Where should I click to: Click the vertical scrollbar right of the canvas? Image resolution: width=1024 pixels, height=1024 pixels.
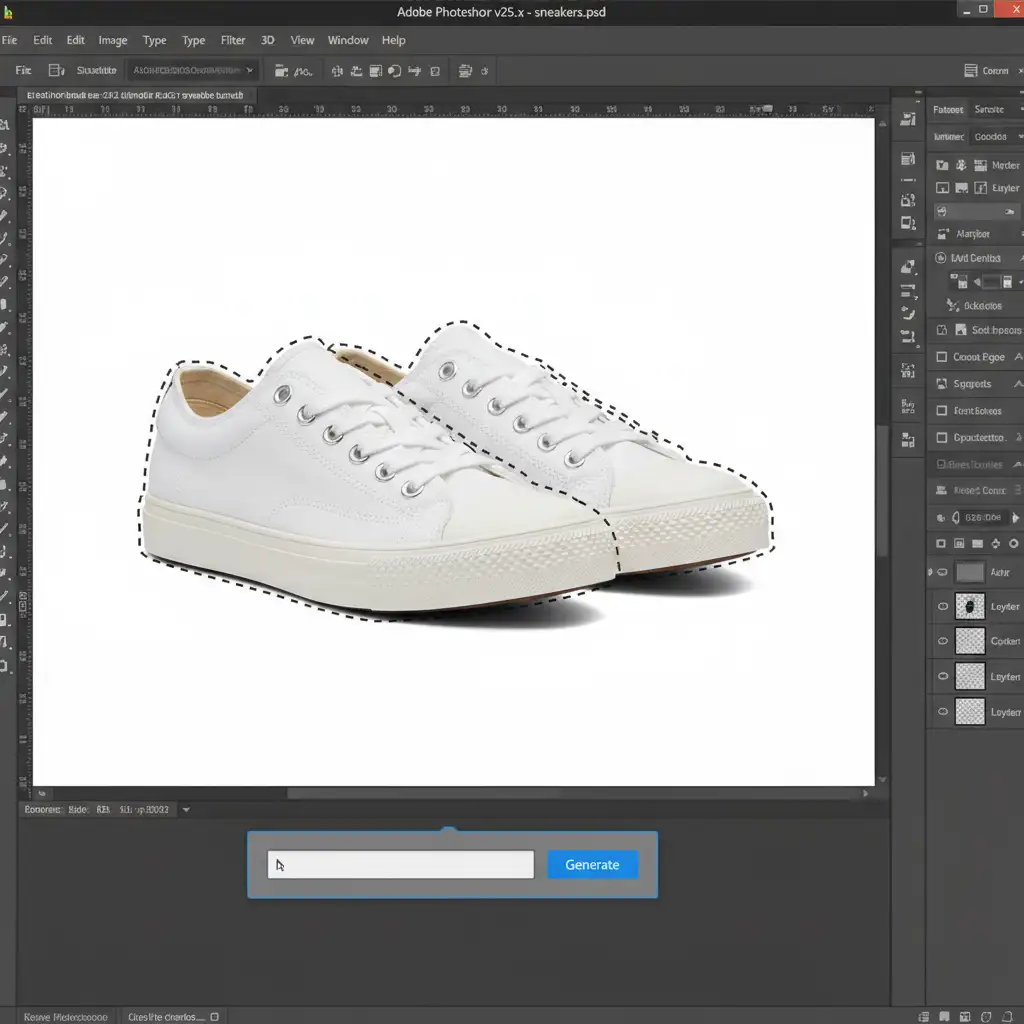coord(881,490)
